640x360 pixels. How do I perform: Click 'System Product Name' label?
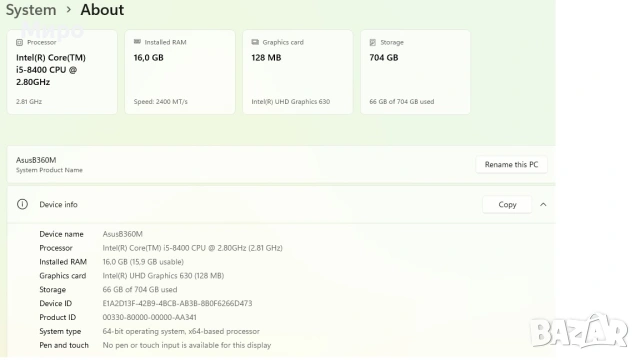49,170
